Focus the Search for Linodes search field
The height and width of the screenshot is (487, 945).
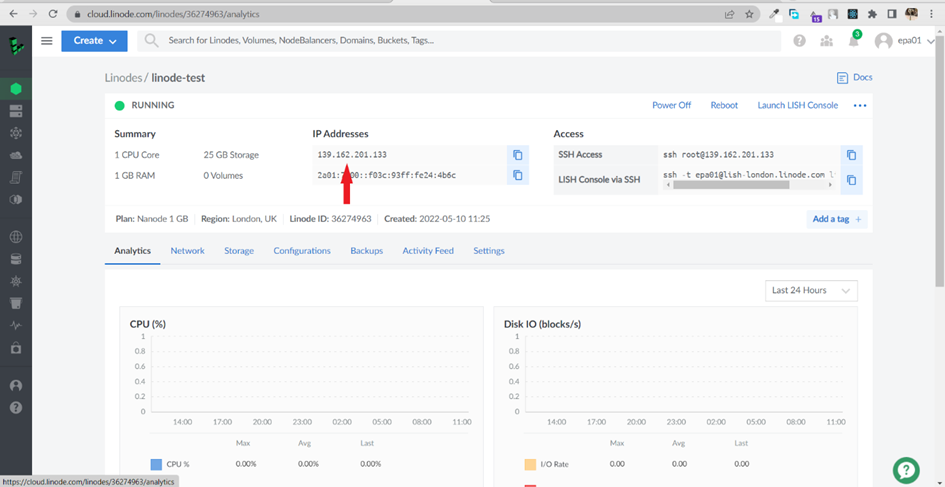point(459,41)
